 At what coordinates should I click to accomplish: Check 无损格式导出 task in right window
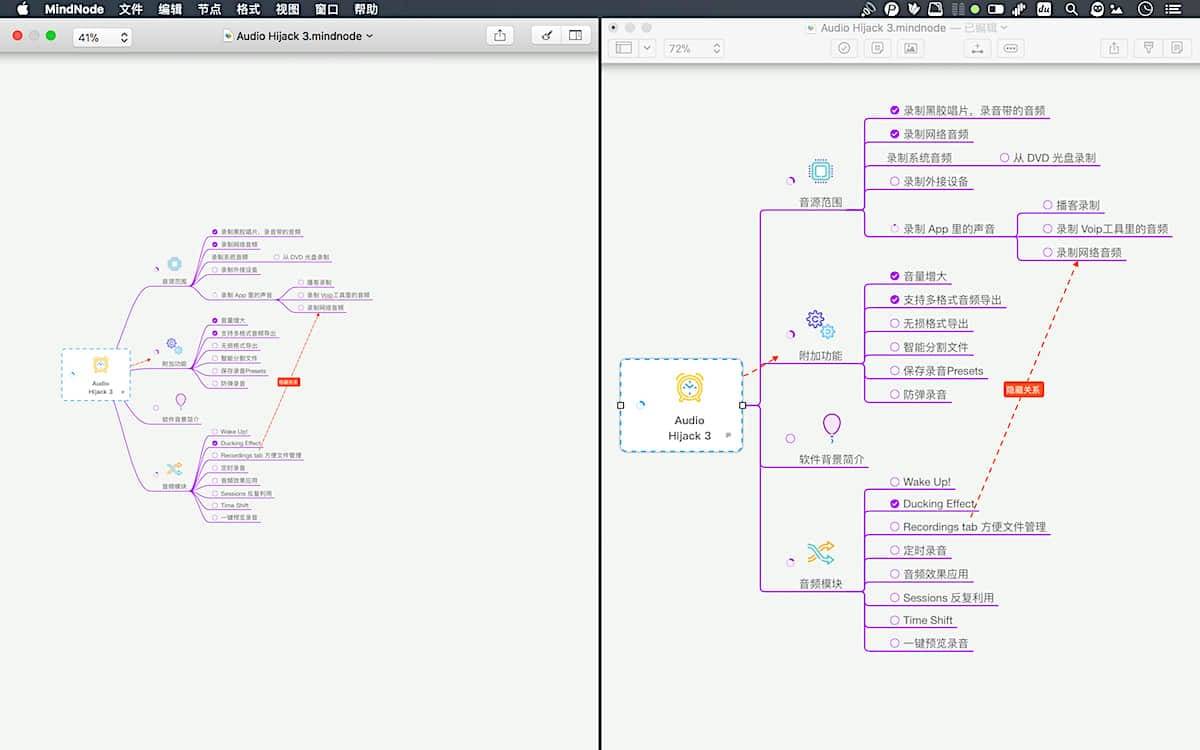pyautogui.click(x=895, y=324)
